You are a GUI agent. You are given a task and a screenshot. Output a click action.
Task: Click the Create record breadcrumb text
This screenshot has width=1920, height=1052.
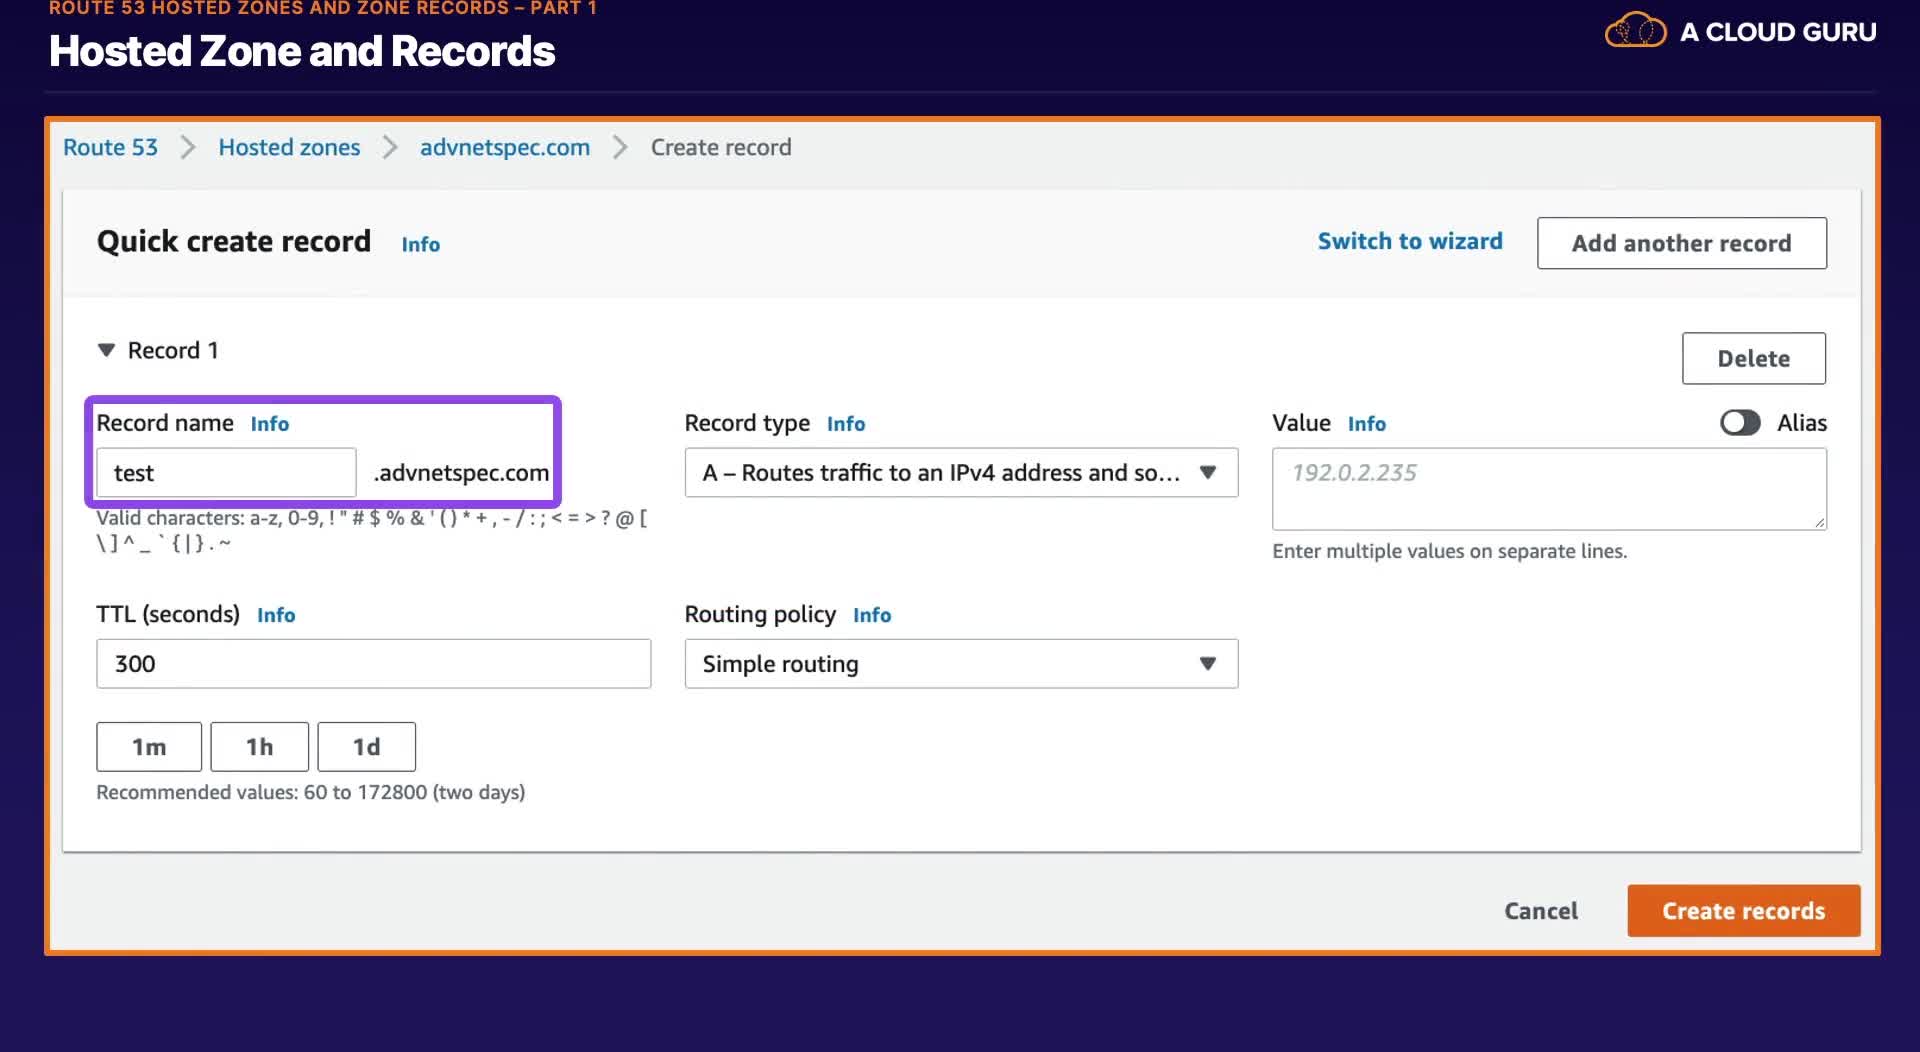click(x=721, y=147)
